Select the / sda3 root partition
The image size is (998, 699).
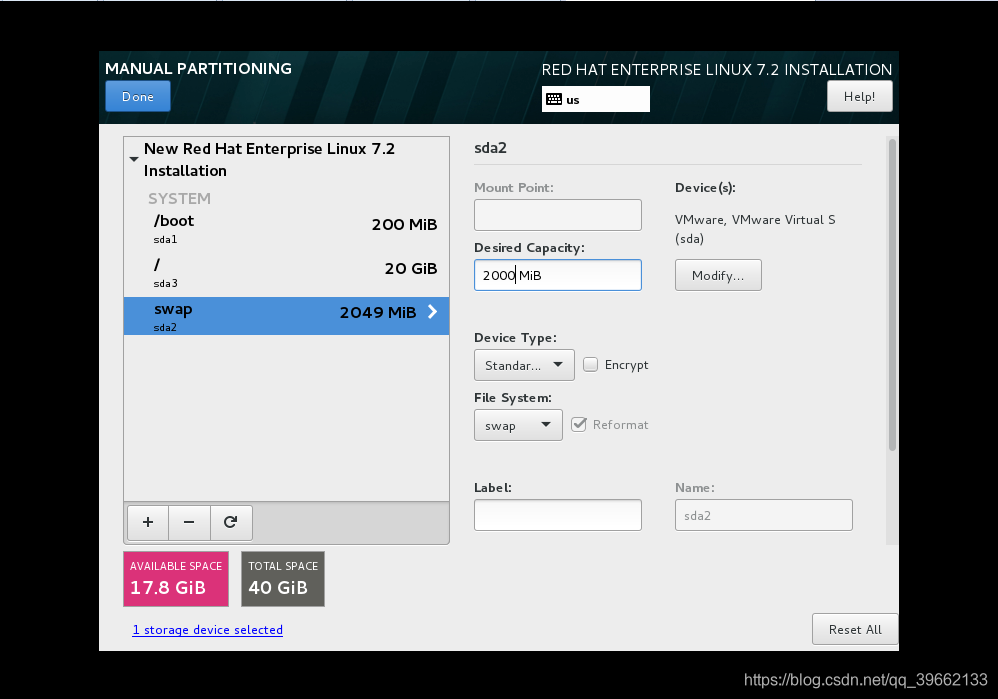coord(286,272)
